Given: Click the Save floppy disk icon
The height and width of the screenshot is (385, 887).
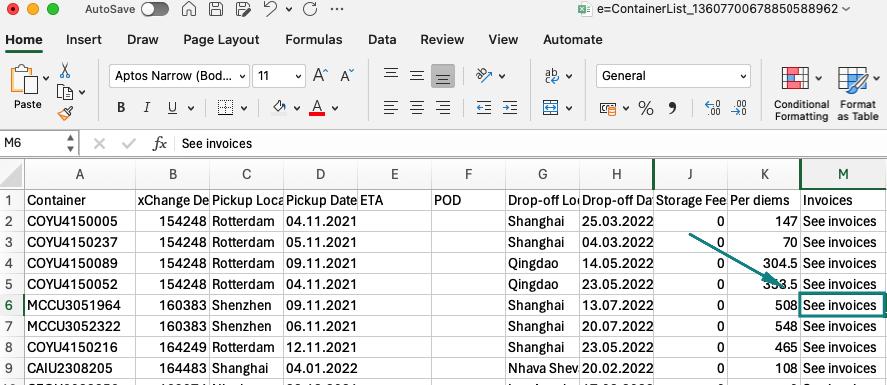Looking at the screenshot, I should click(x=216, y=9).
